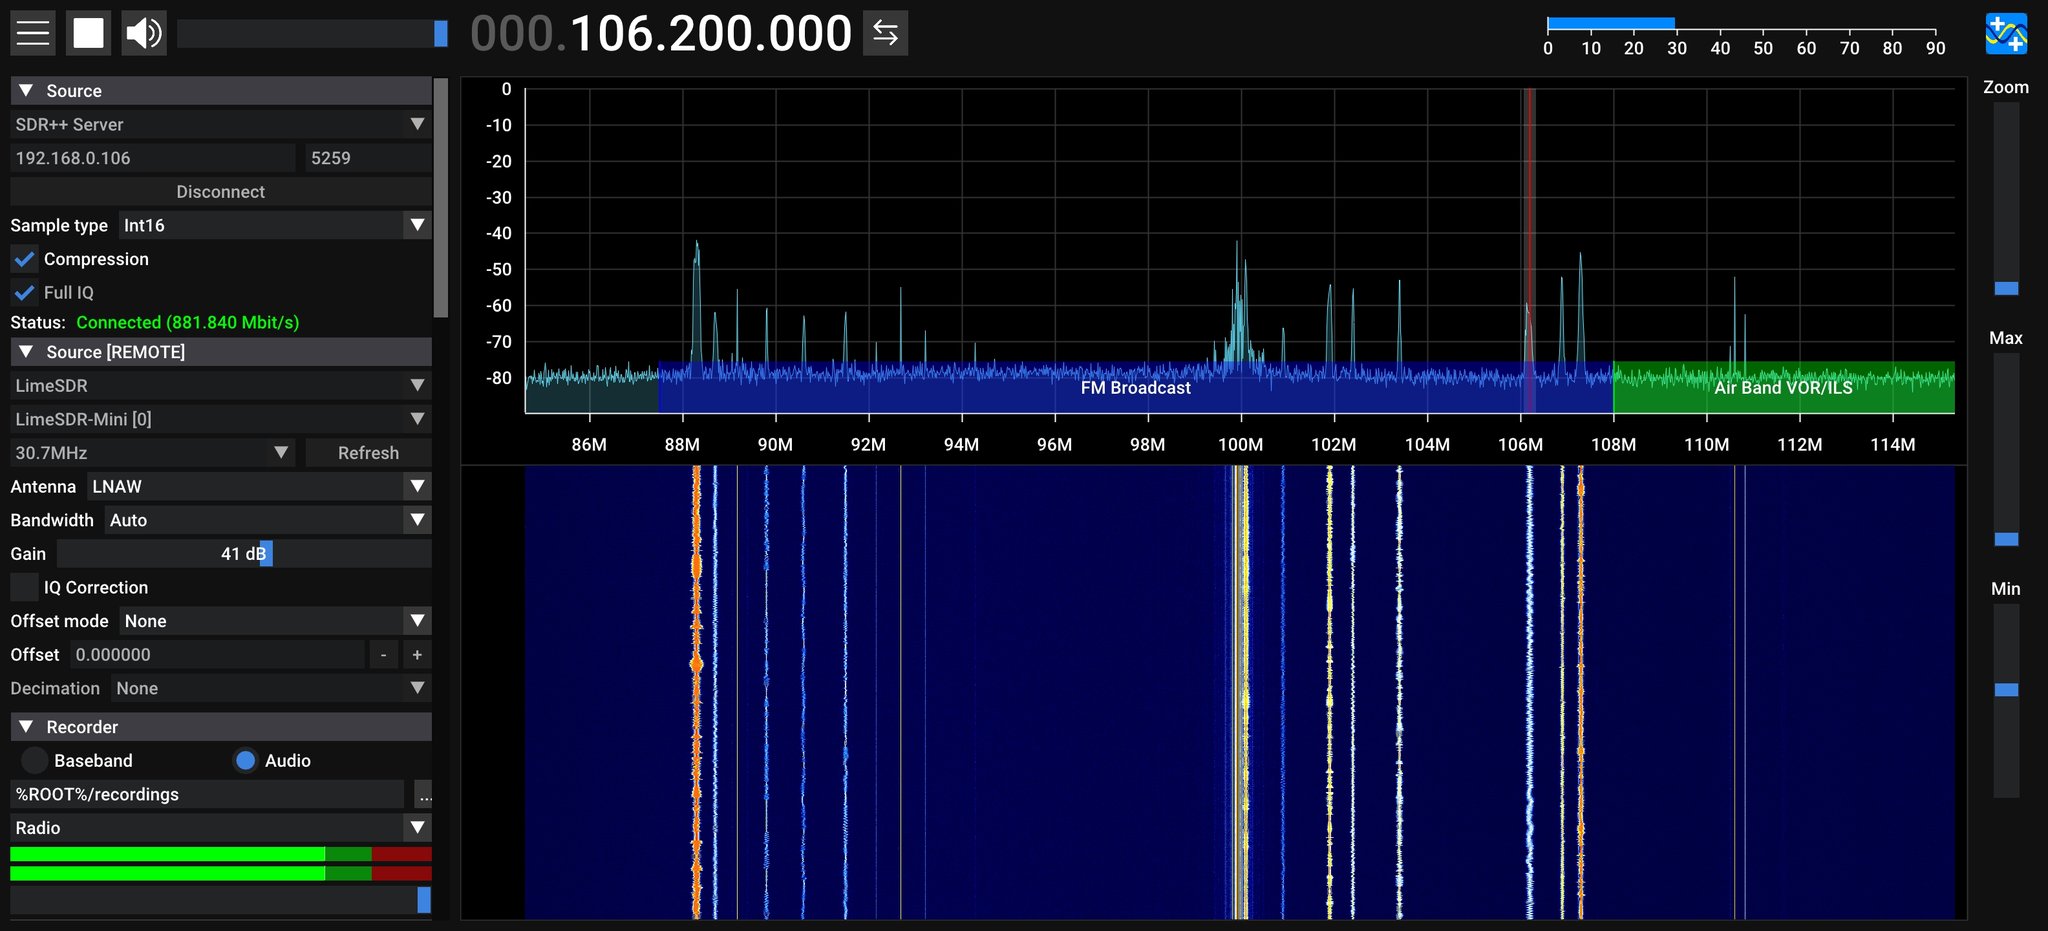Open the Antenna LNAW dropdown
The height and width of the screenshot is (931, 2048).
417,486
